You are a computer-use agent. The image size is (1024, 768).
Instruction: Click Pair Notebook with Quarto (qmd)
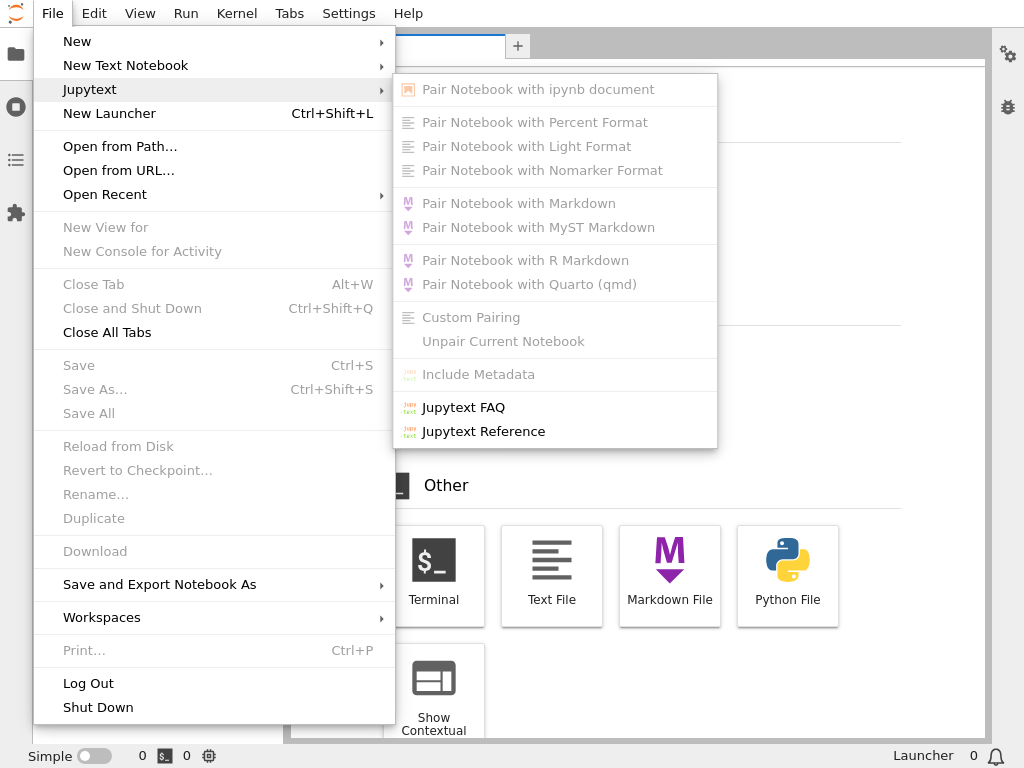click(x=555, y=285)
